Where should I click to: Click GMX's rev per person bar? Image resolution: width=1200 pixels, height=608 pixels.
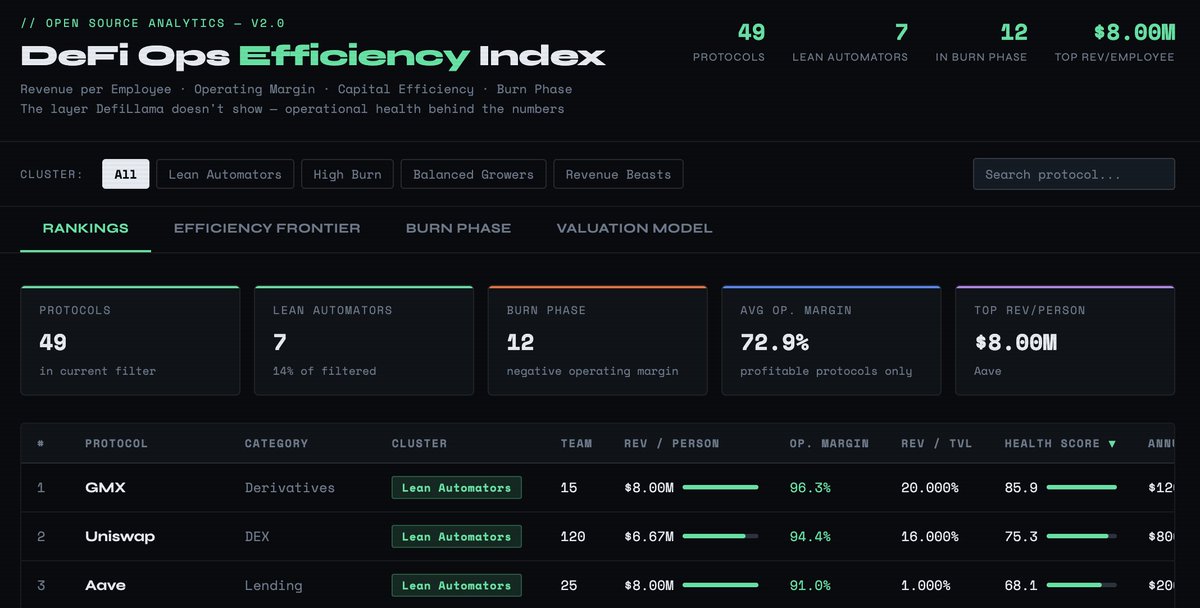pyautogui.click(x=720, y=488)
